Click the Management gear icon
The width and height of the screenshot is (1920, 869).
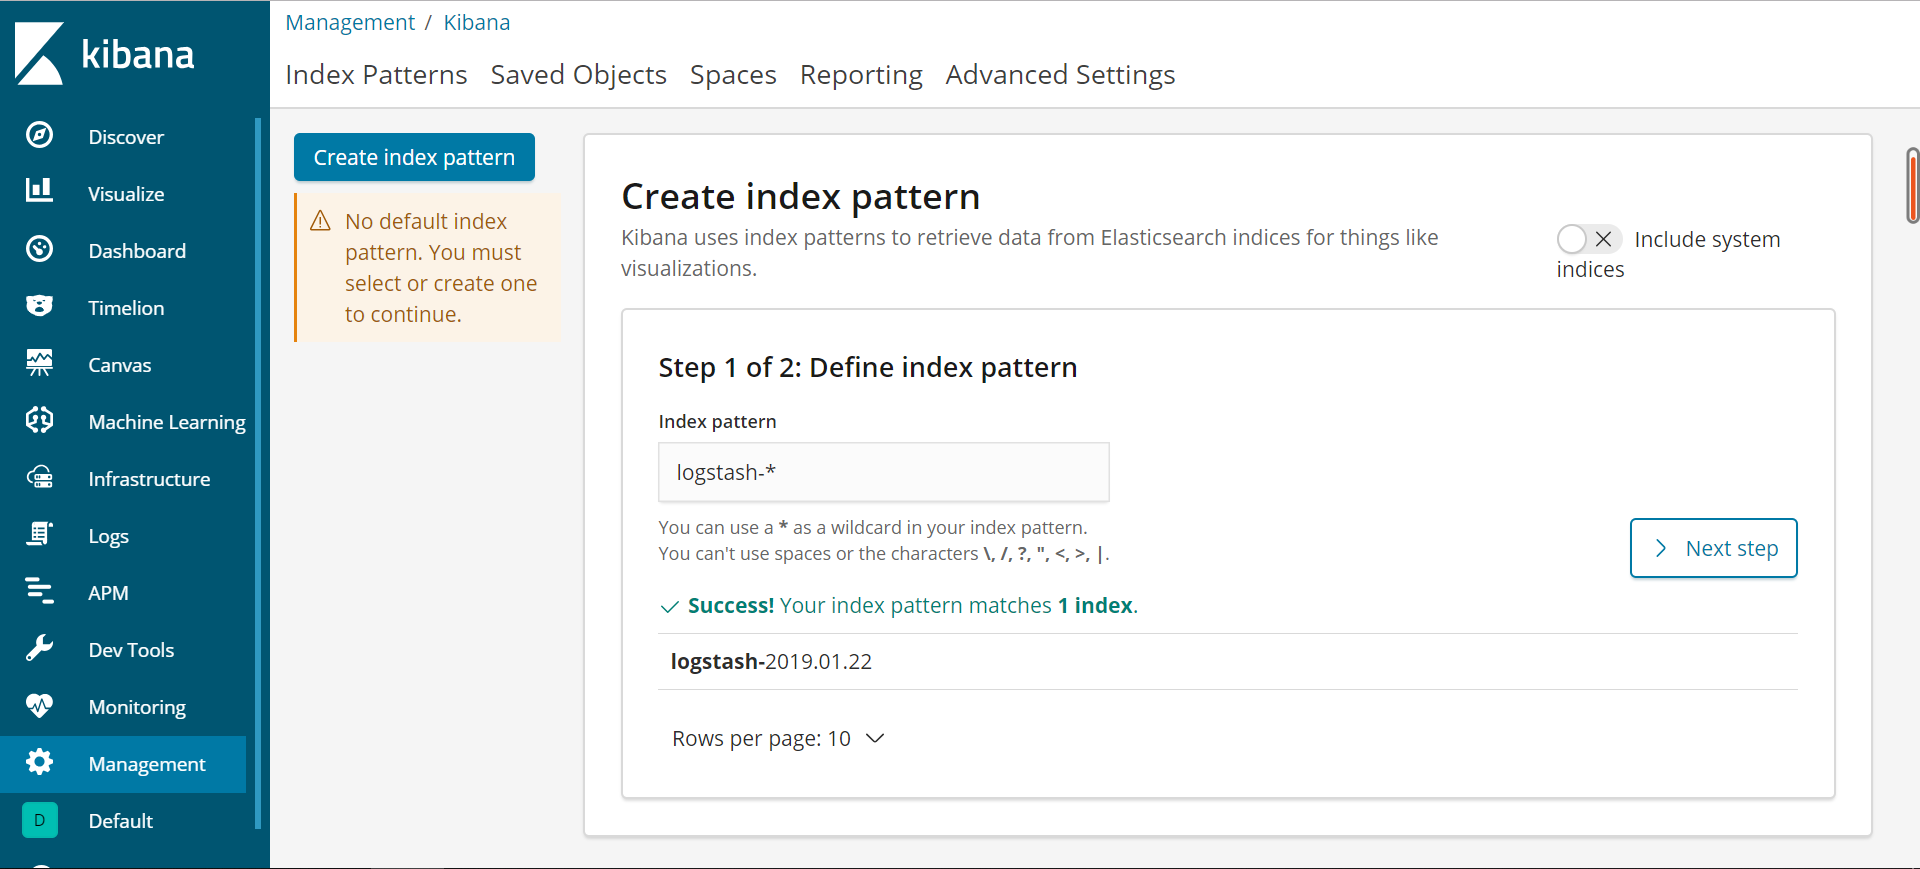[39, 762]
